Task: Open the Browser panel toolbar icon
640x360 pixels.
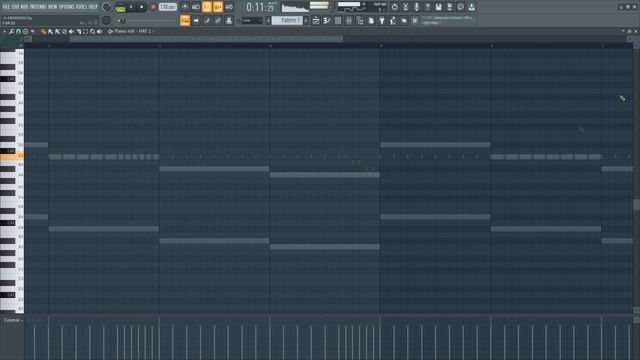Action: coord(360,20)
